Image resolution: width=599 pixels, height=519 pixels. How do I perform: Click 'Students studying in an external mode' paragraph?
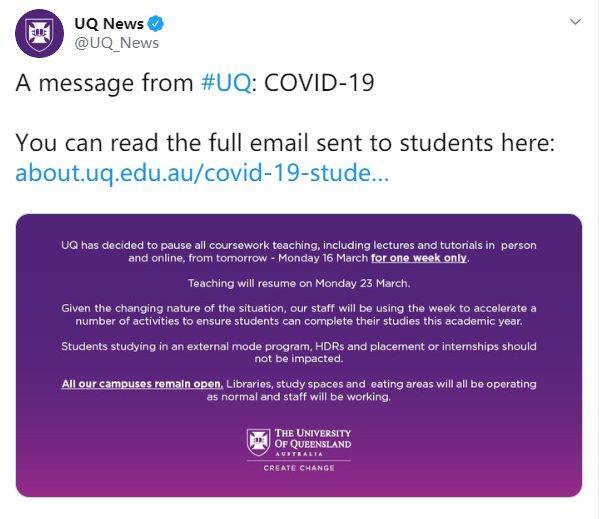(x=299, y=352)
